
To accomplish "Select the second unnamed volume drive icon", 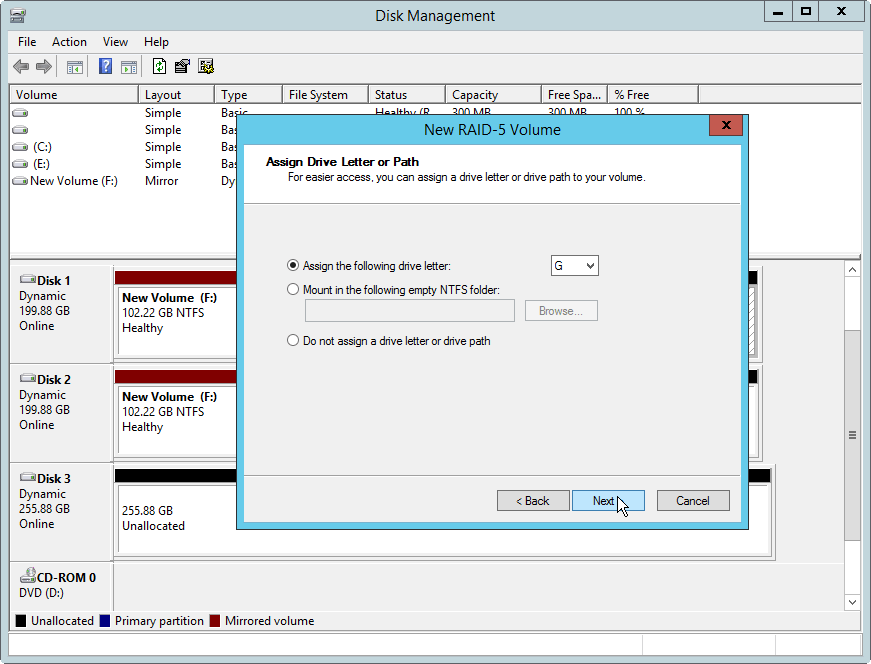I will [20, 130].
